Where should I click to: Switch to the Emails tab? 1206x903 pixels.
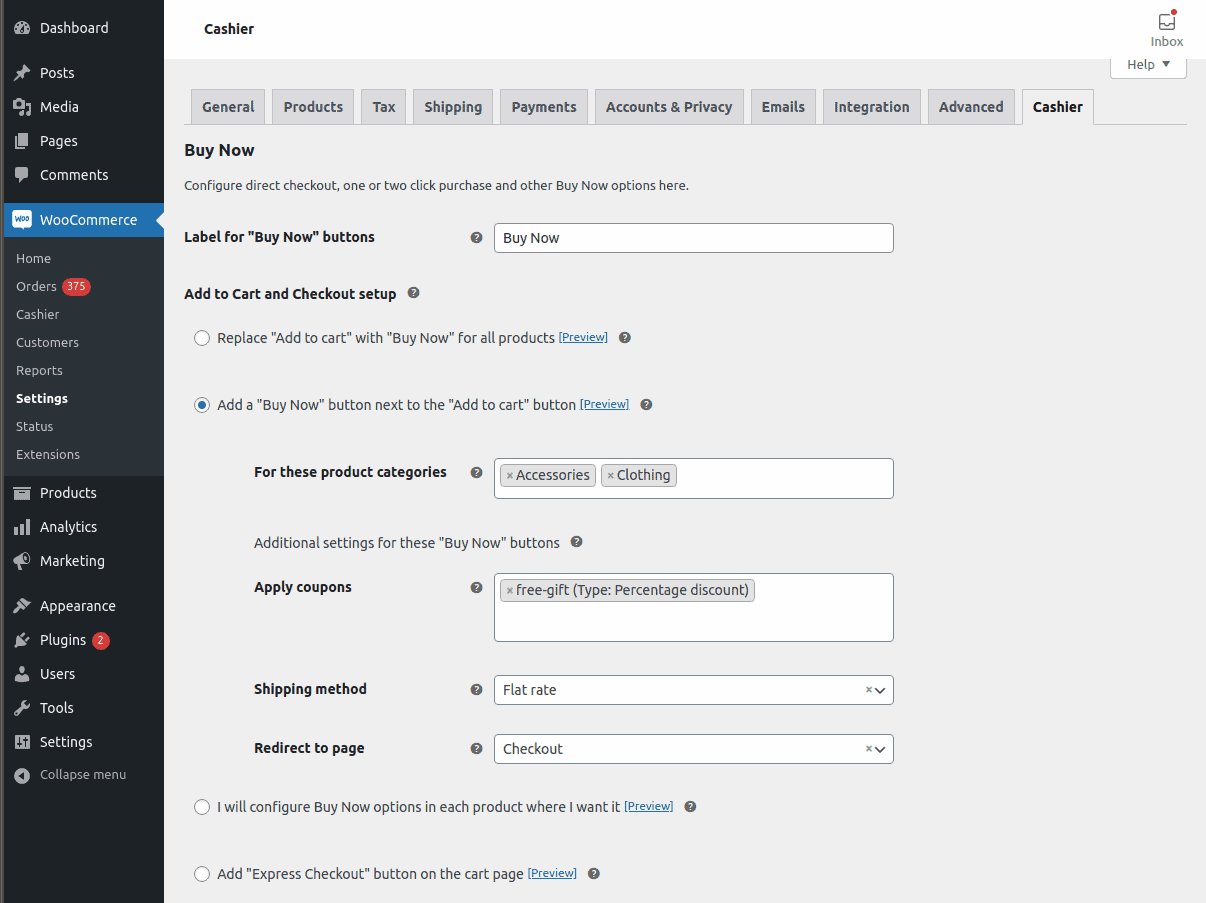click(783, 107)
